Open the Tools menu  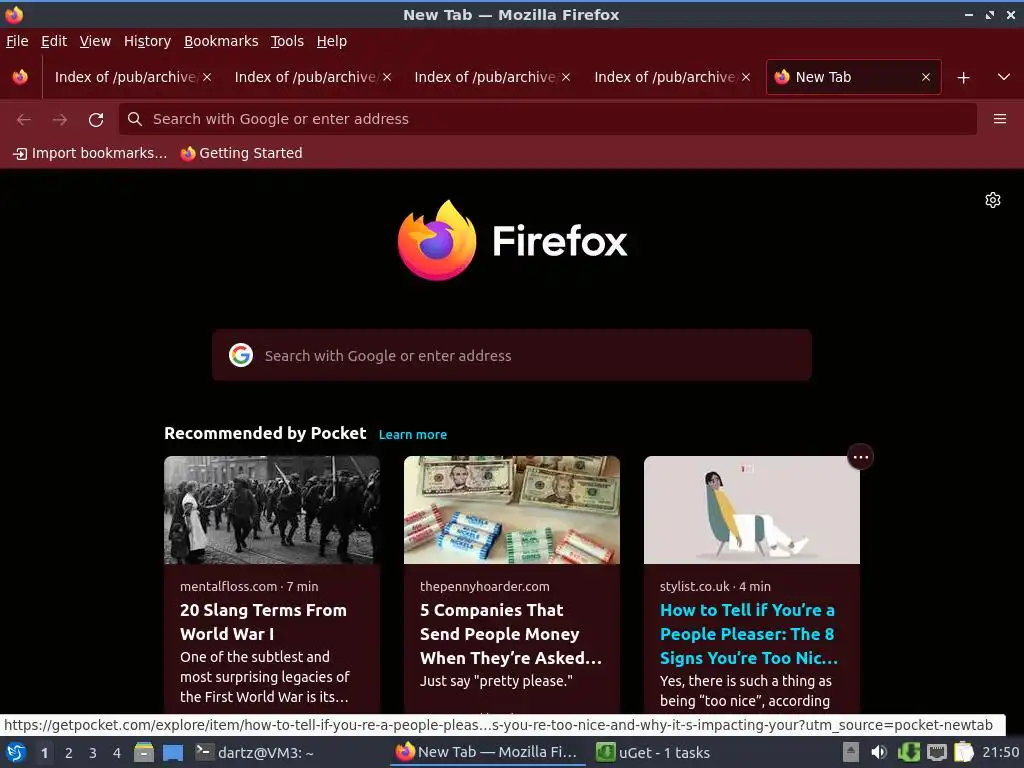click(x=287, y=41)
